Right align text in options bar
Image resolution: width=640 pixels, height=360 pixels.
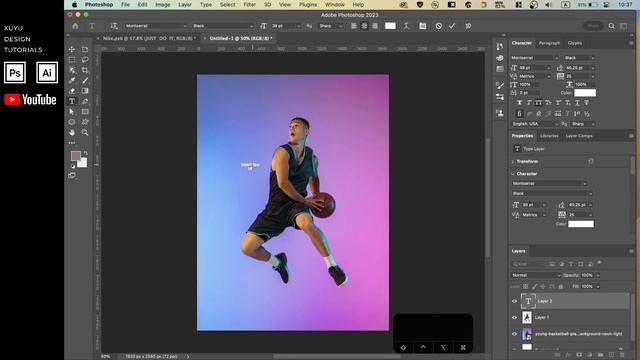375,26
